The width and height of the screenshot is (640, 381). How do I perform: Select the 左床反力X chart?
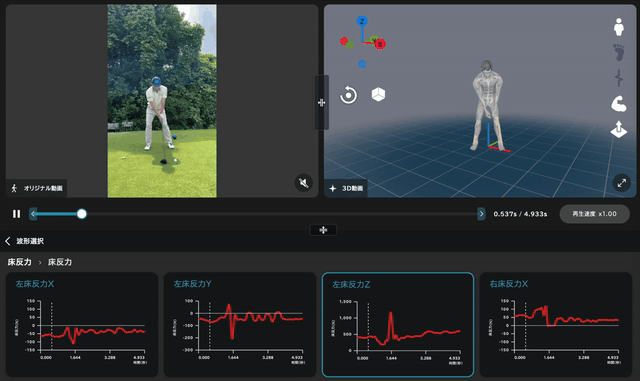pos(82,325)
